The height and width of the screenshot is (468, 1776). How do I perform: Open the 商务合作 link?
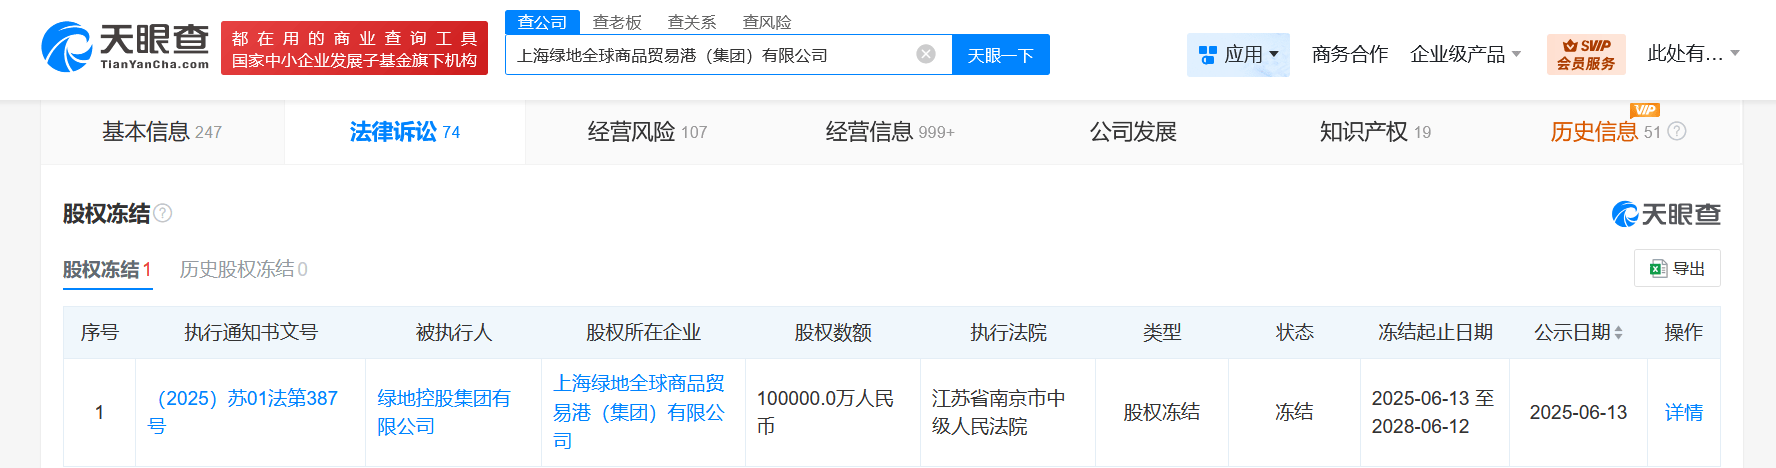pyautogui.click(x=1350, y=54)
